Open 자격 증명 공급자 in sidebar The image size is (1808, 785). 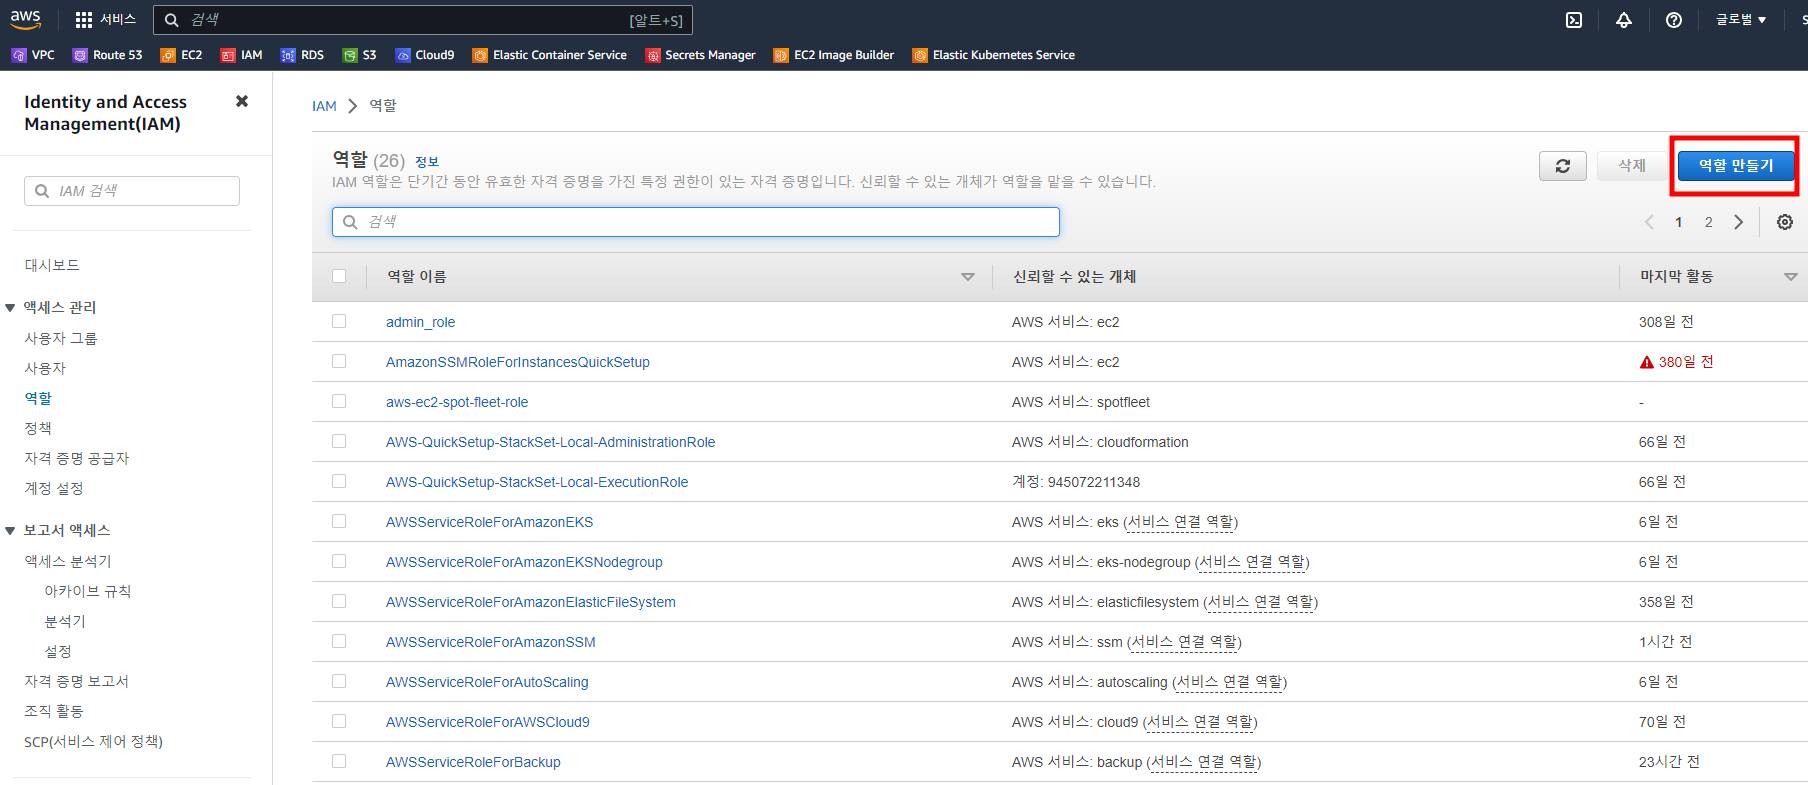point(77,458)
